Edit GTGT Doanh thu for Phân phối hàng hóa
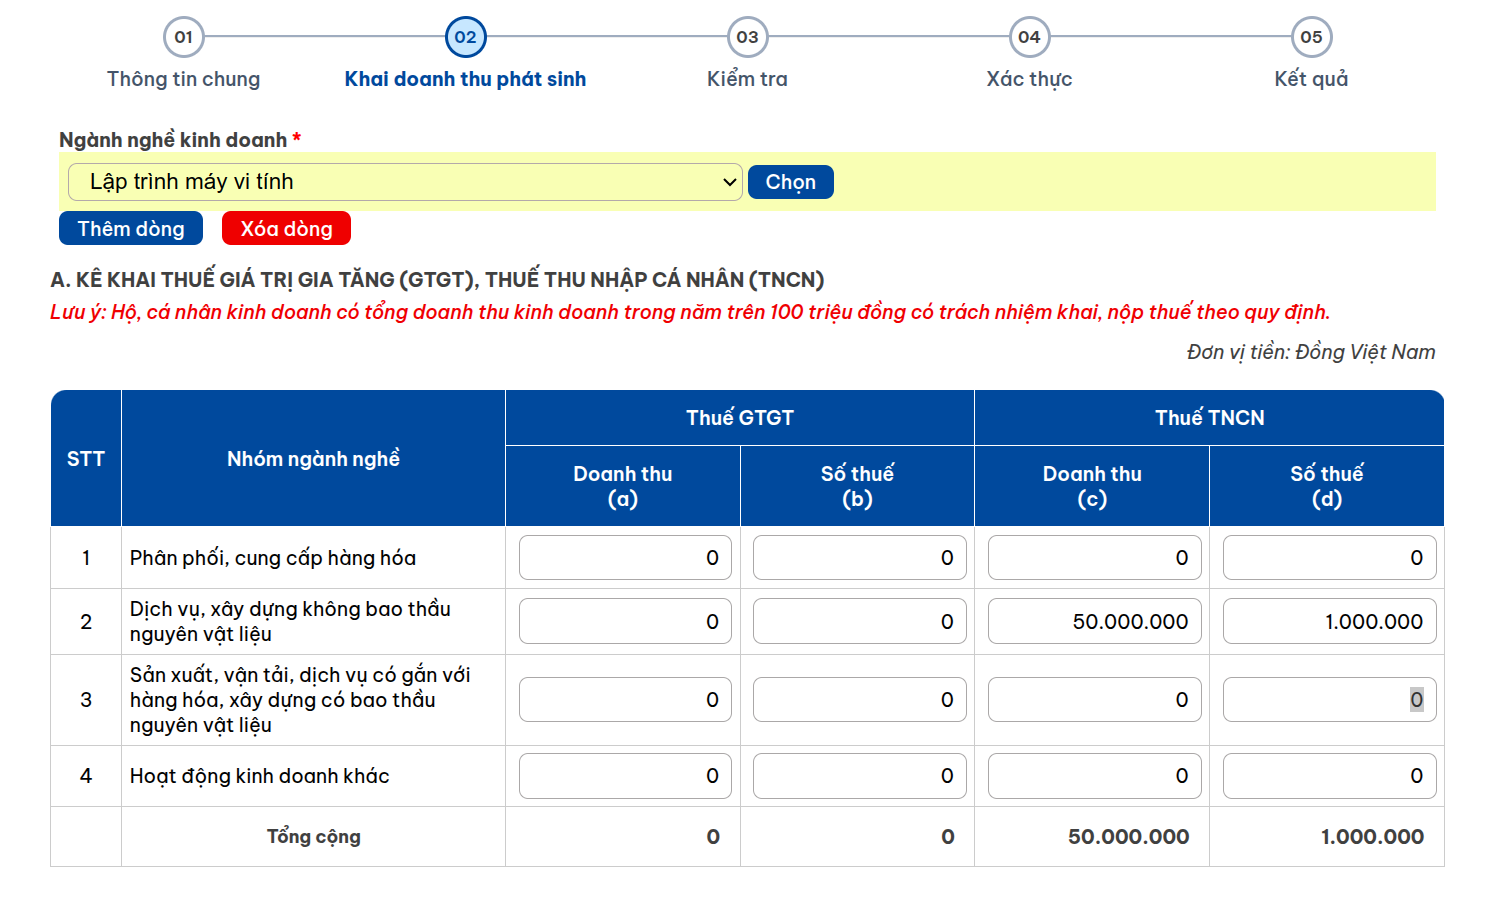 pos(625,558)
